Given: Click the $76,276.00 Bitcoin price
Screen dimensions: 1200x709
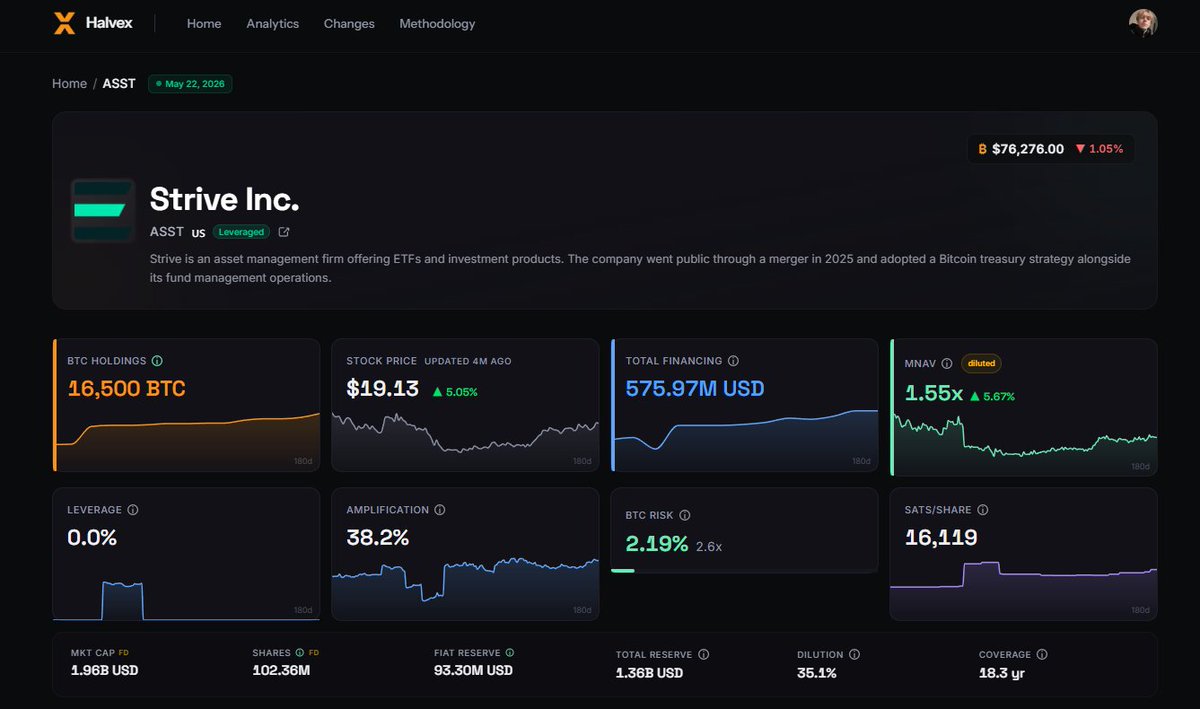Looking at the screenshot, I should pyautogui.click(x=1028, y=149).
